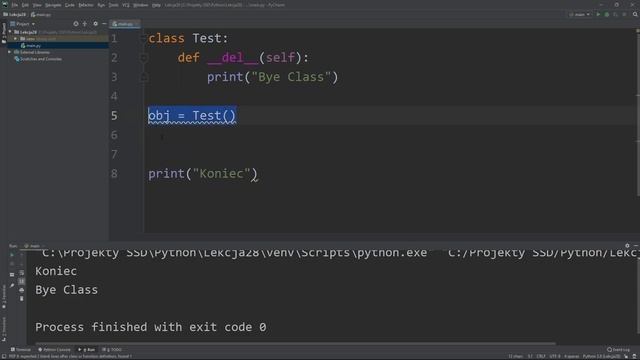
Task: Open the Window menu
Action: [140, 5]
